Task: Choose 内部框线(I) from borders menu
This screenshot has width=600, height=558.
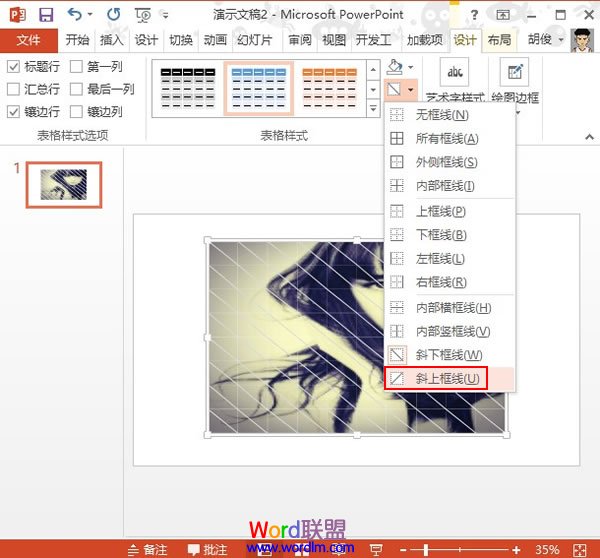Action: [x=450, y=186]
